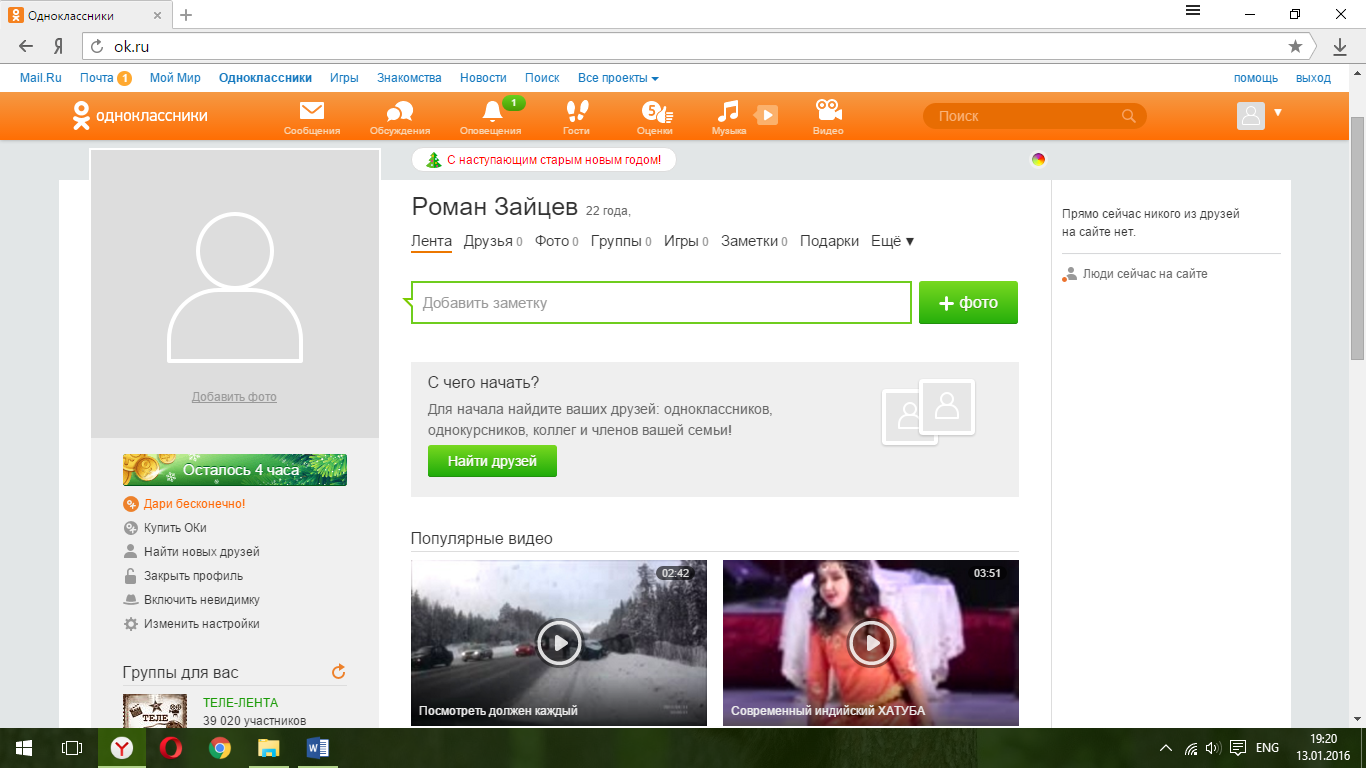
Task: Open Музыка note icon
Action: coord(729,110)
